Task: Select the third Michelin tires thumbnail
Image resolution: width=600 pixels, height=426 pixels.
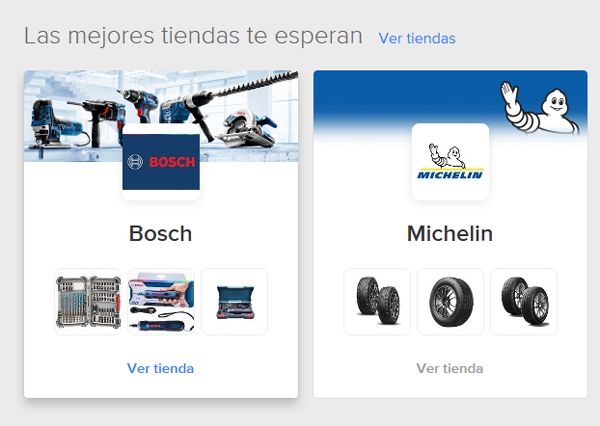Action: click(523, 302)
